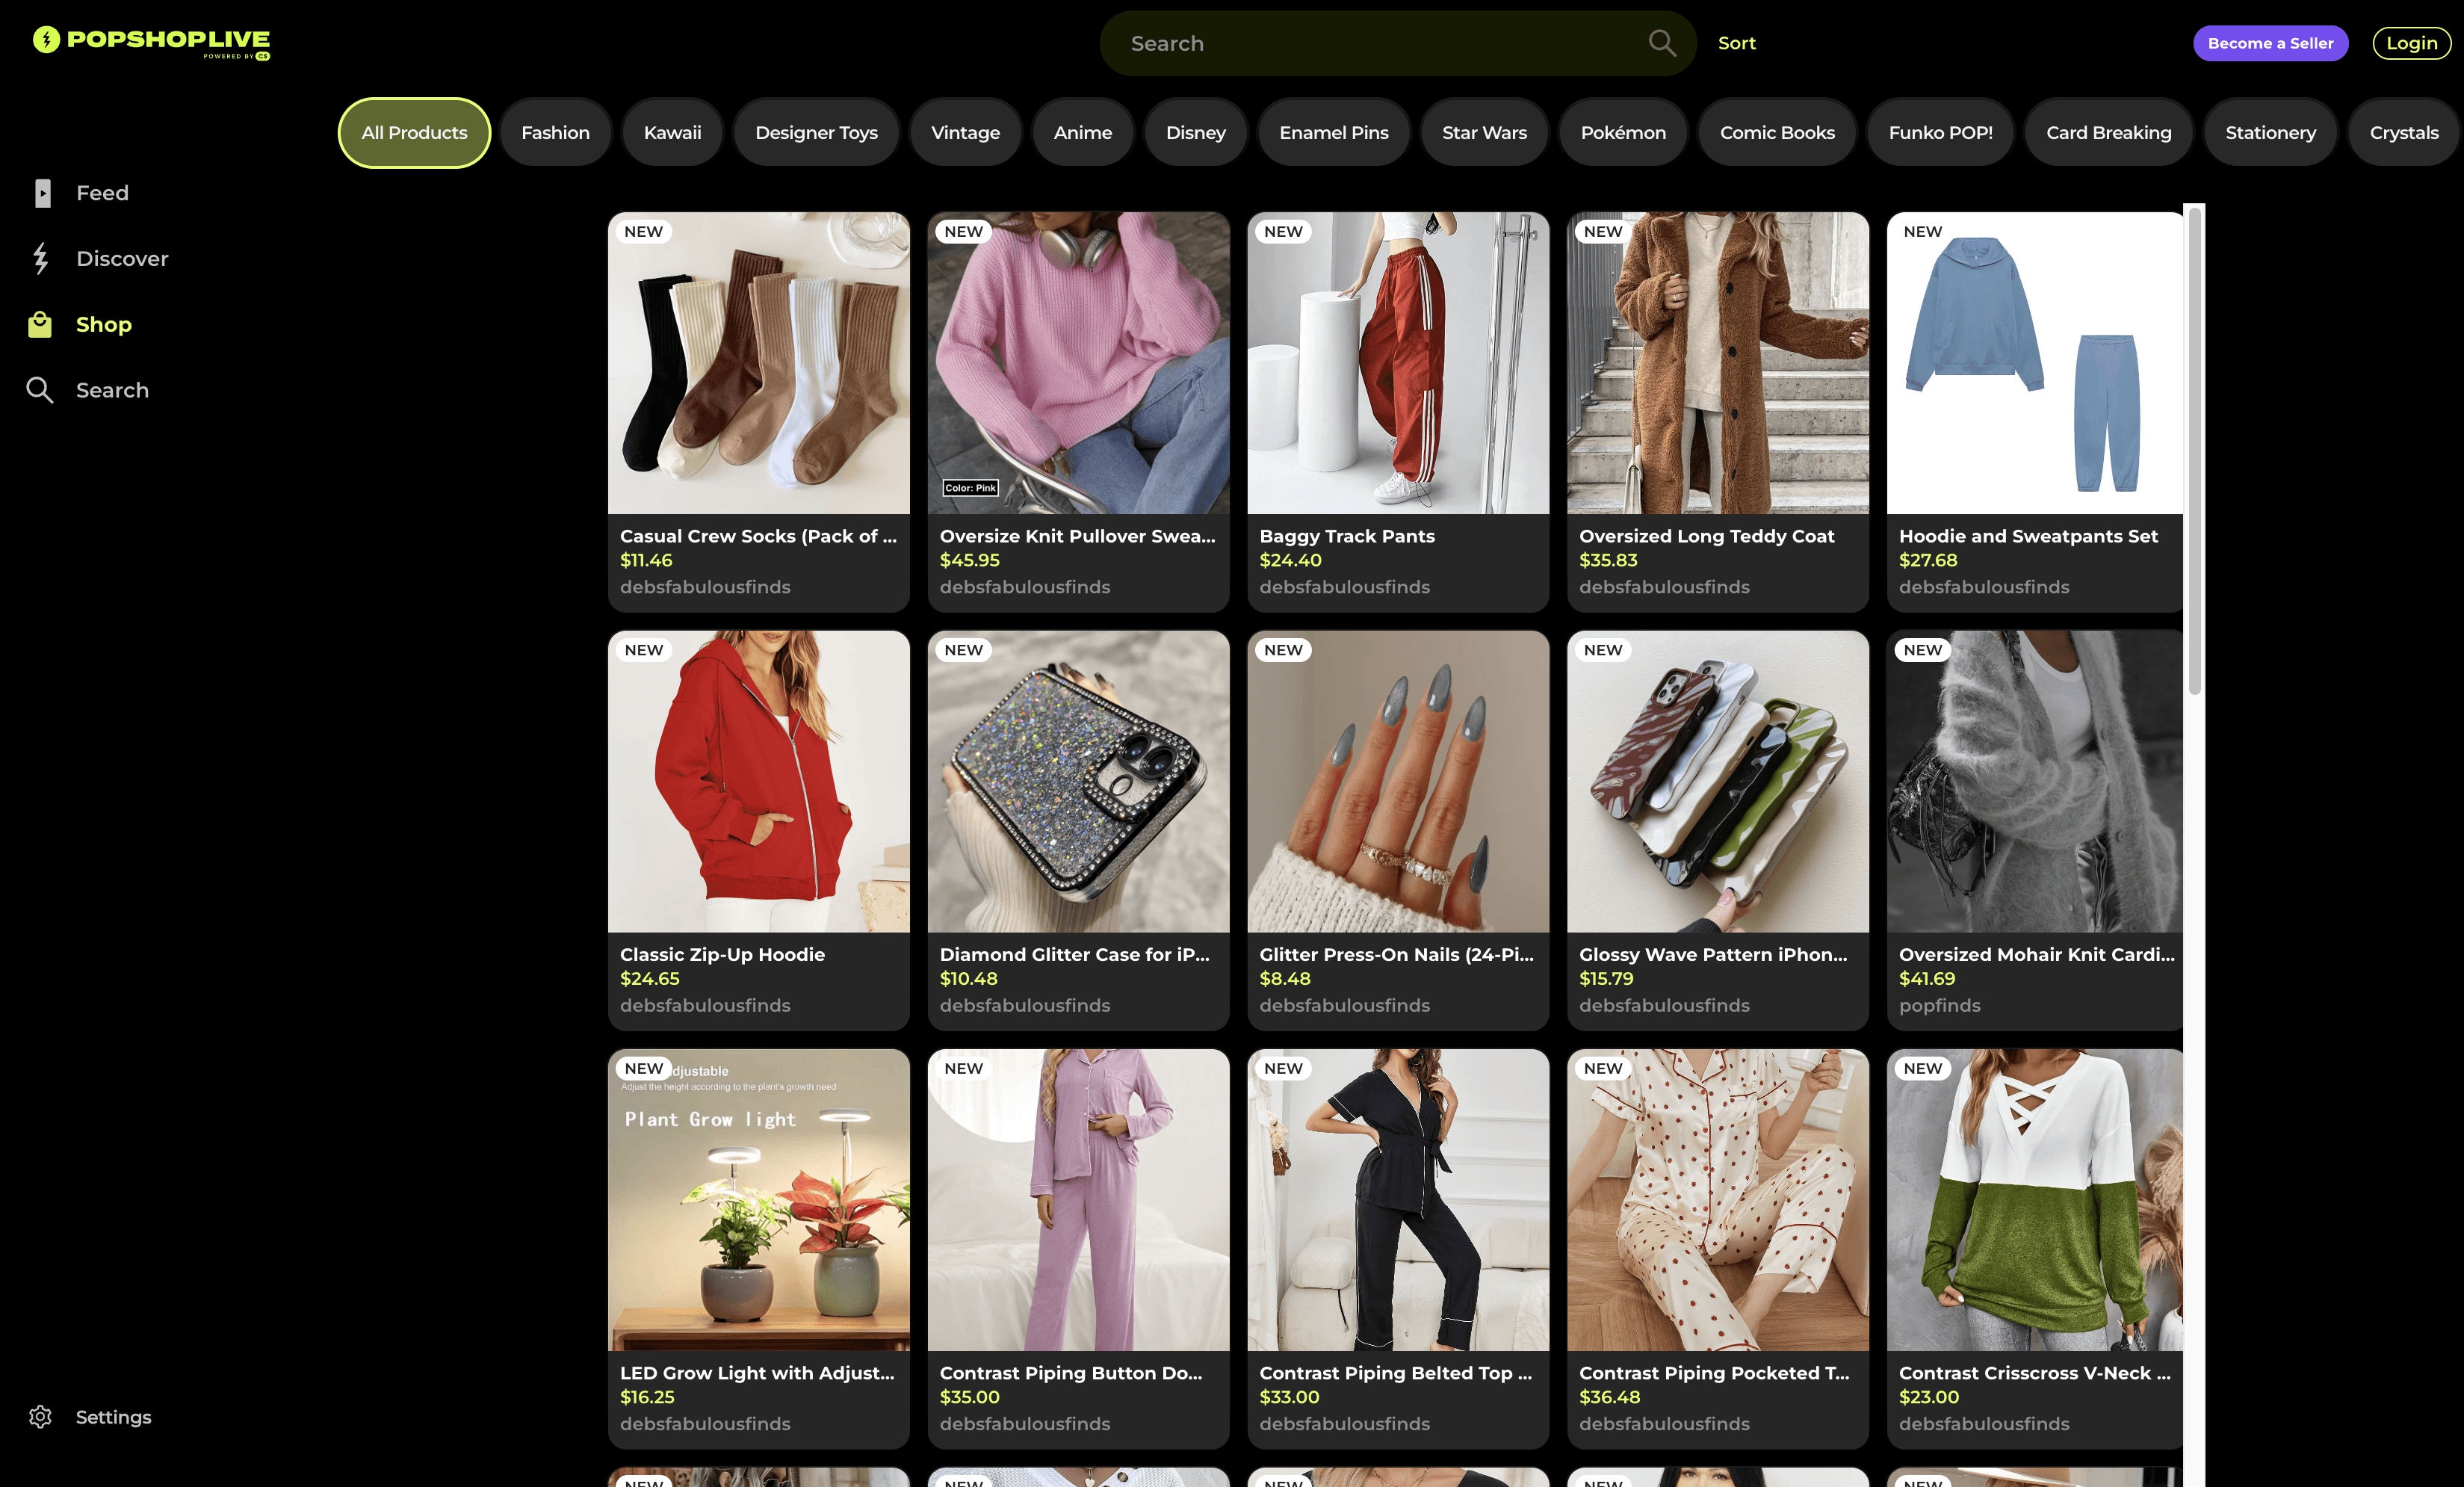
Task: Filter by the Pokémon category
Action: [x=1622, y=133]
